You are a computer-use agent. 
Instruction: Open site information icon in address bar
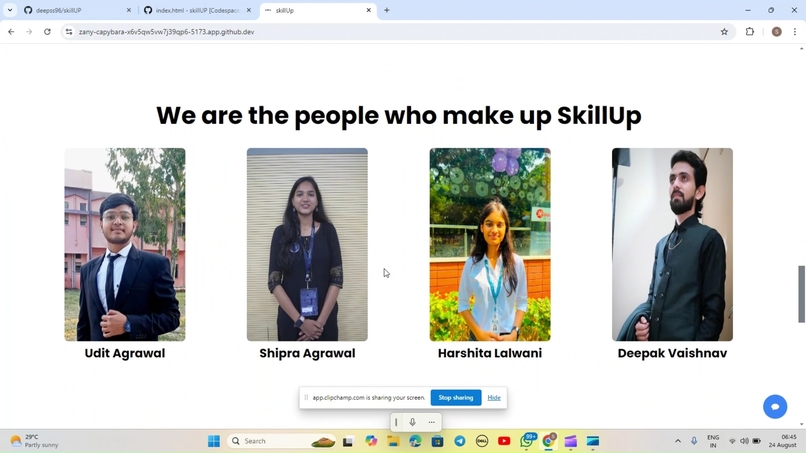tap(69, 32)
